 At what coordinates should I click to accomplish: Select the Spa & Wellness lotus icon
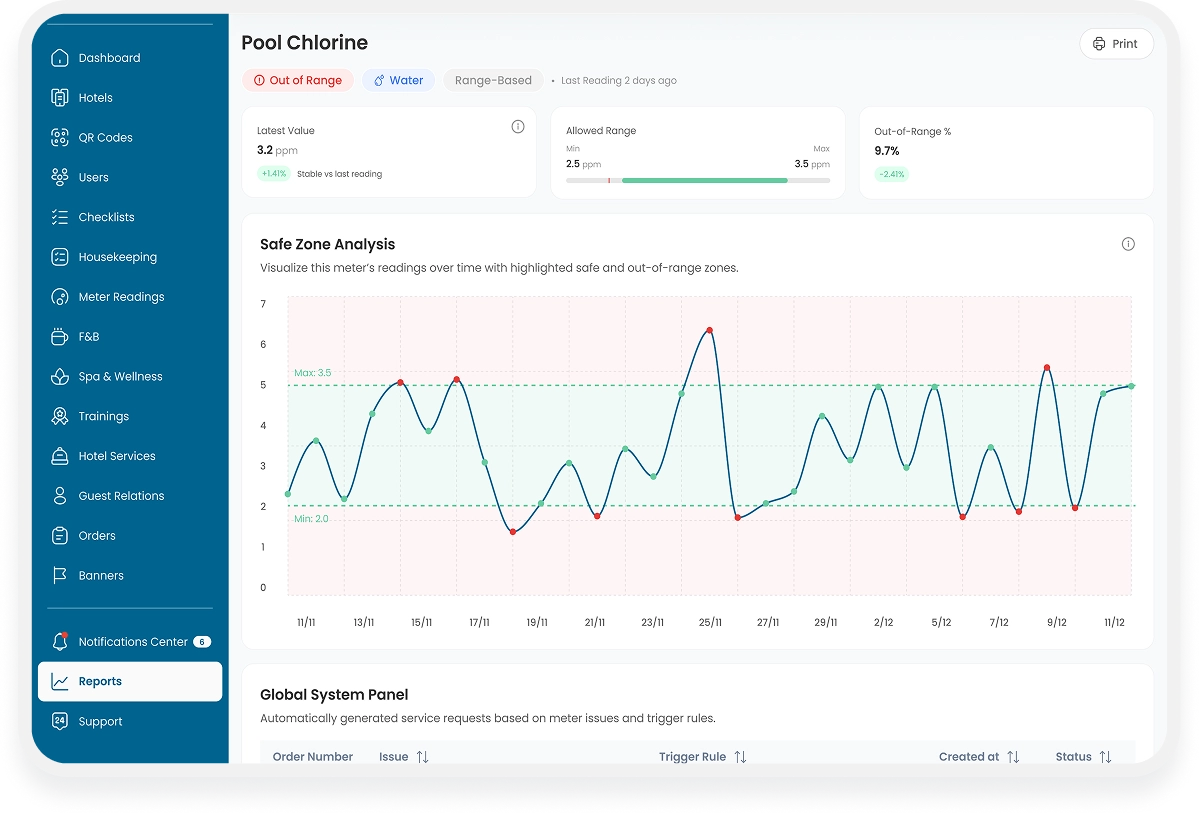60,377
